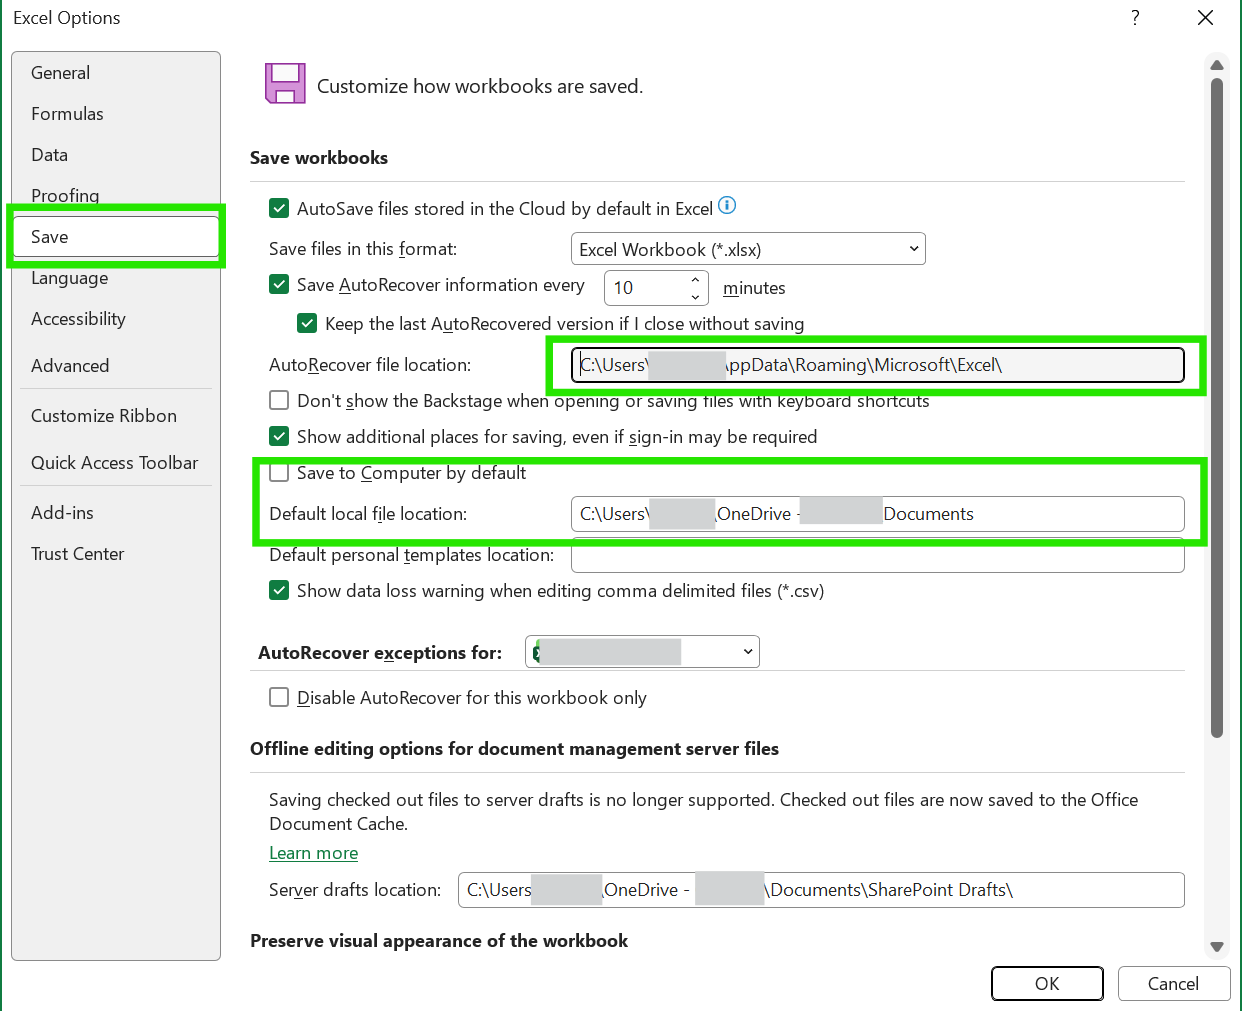The width and height of the screenshot is (1242, 1011).
Task: Select the Save options category
Action: pyautogui.click(x=116, y=237)
